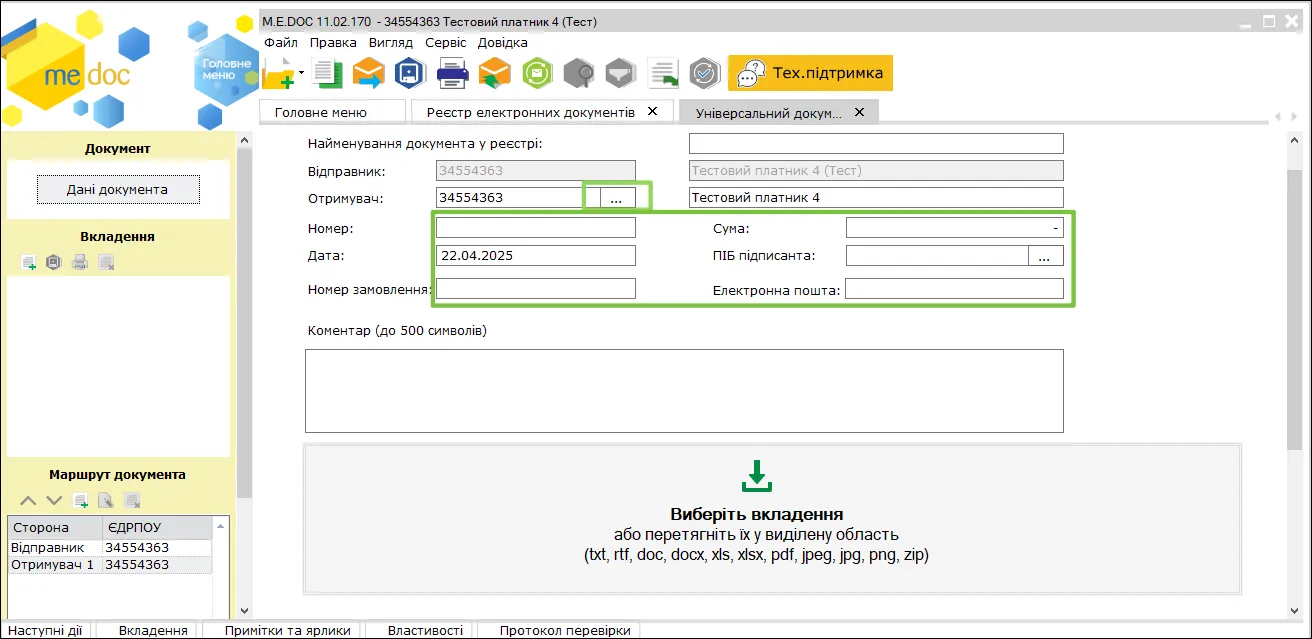Viewport: 1312px width, 639px height.
Task: Click the hexagon Головне меню logo button
Action: point(227,70)
